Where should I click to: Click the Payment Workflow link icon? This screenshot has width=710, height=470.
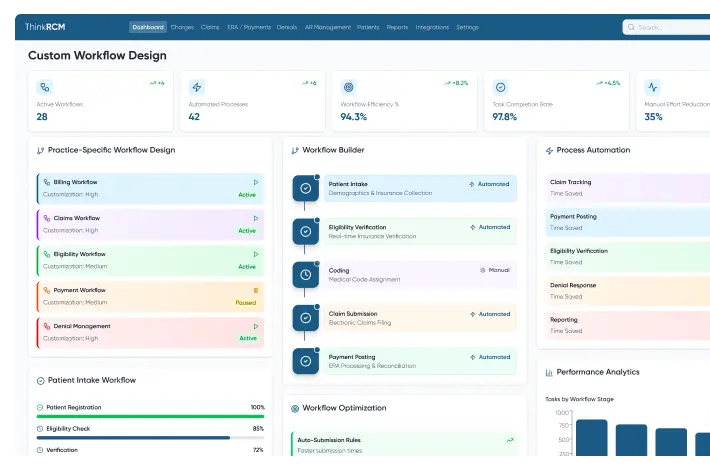47,290
